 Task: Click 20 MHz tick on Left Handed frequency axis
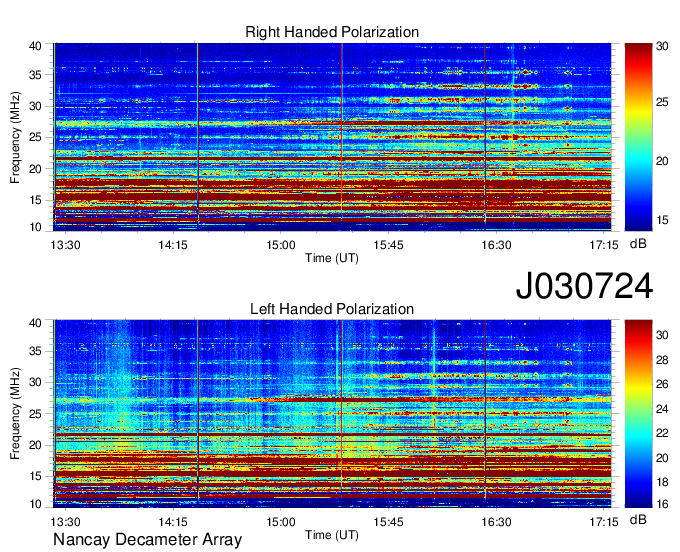click(x=35, y=445)
